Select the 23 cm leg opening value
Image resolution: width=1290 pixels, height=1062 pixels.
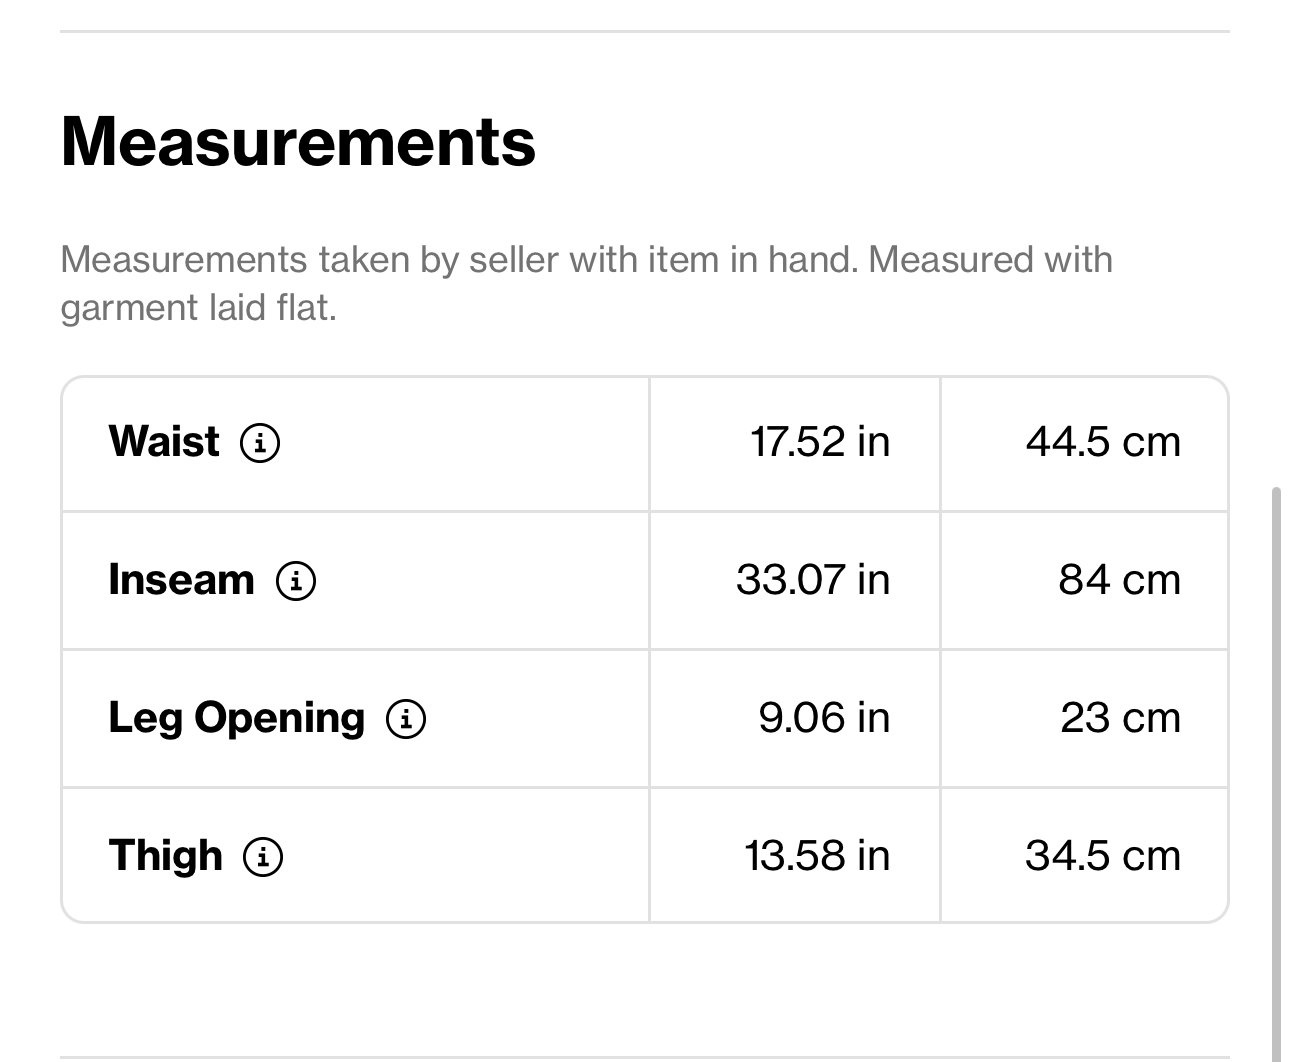click(1121, 718)
